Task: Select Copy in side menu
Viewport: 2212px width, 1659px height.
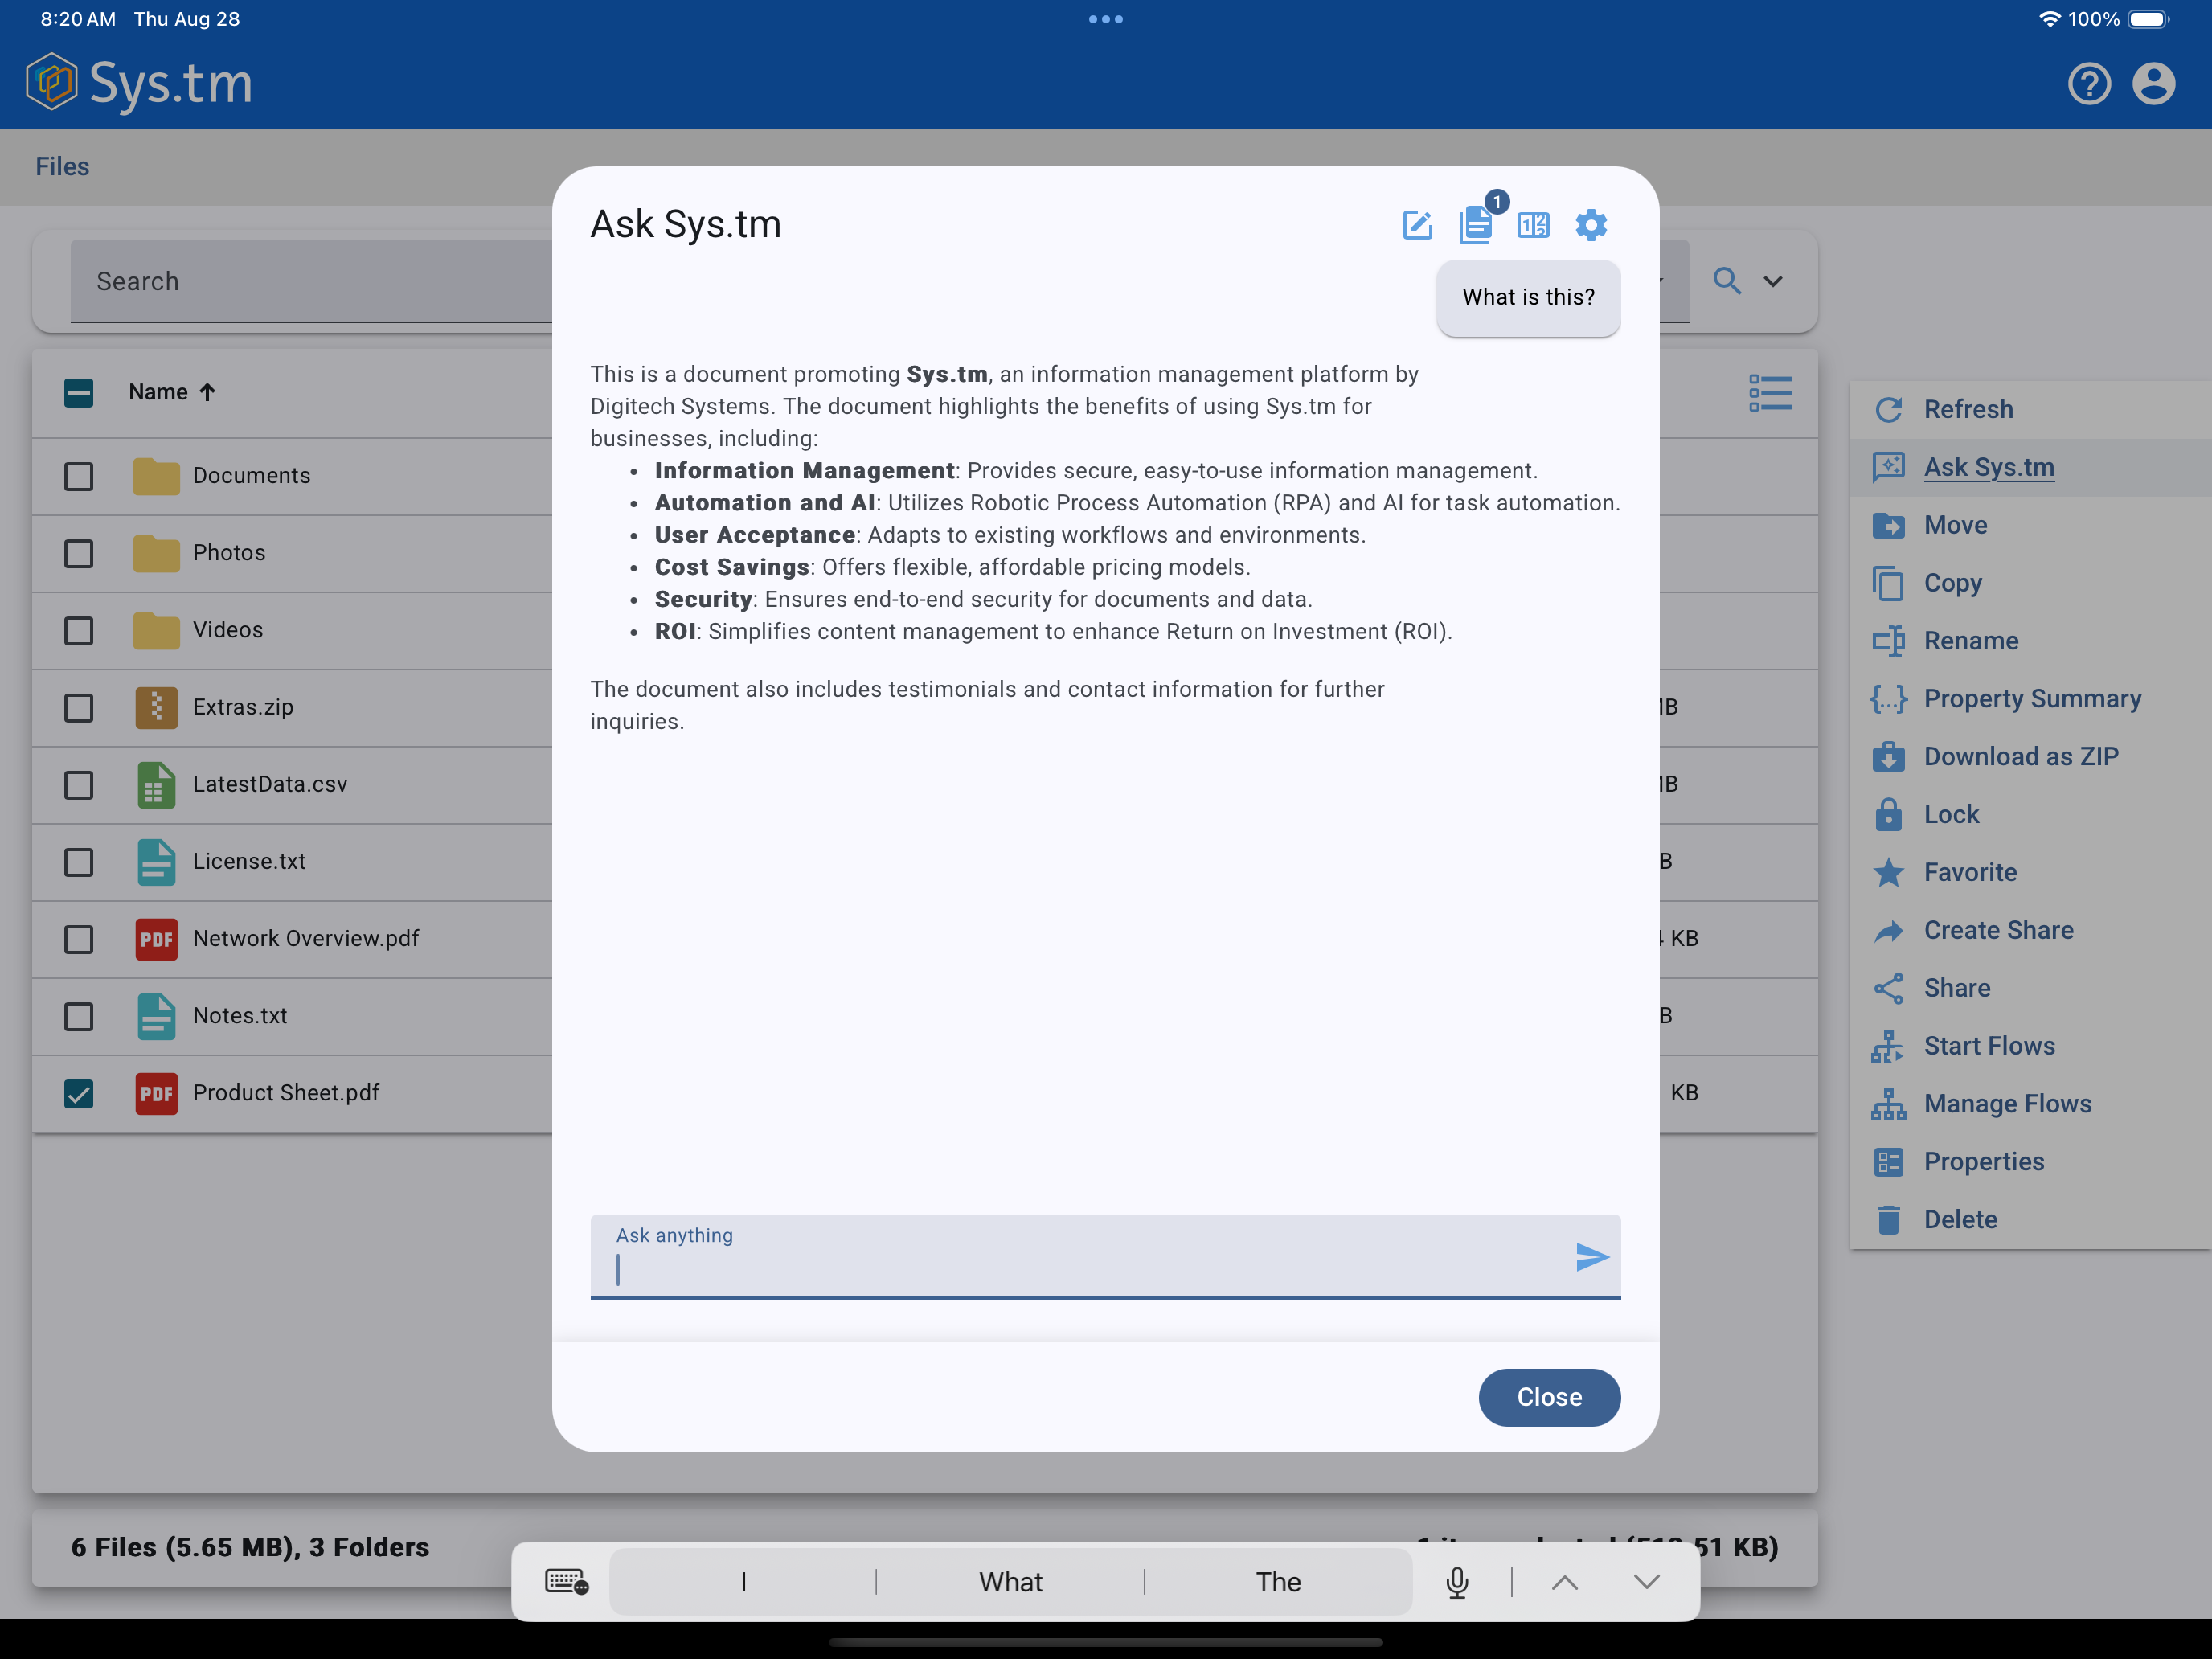Action: tap(2031, 583)
